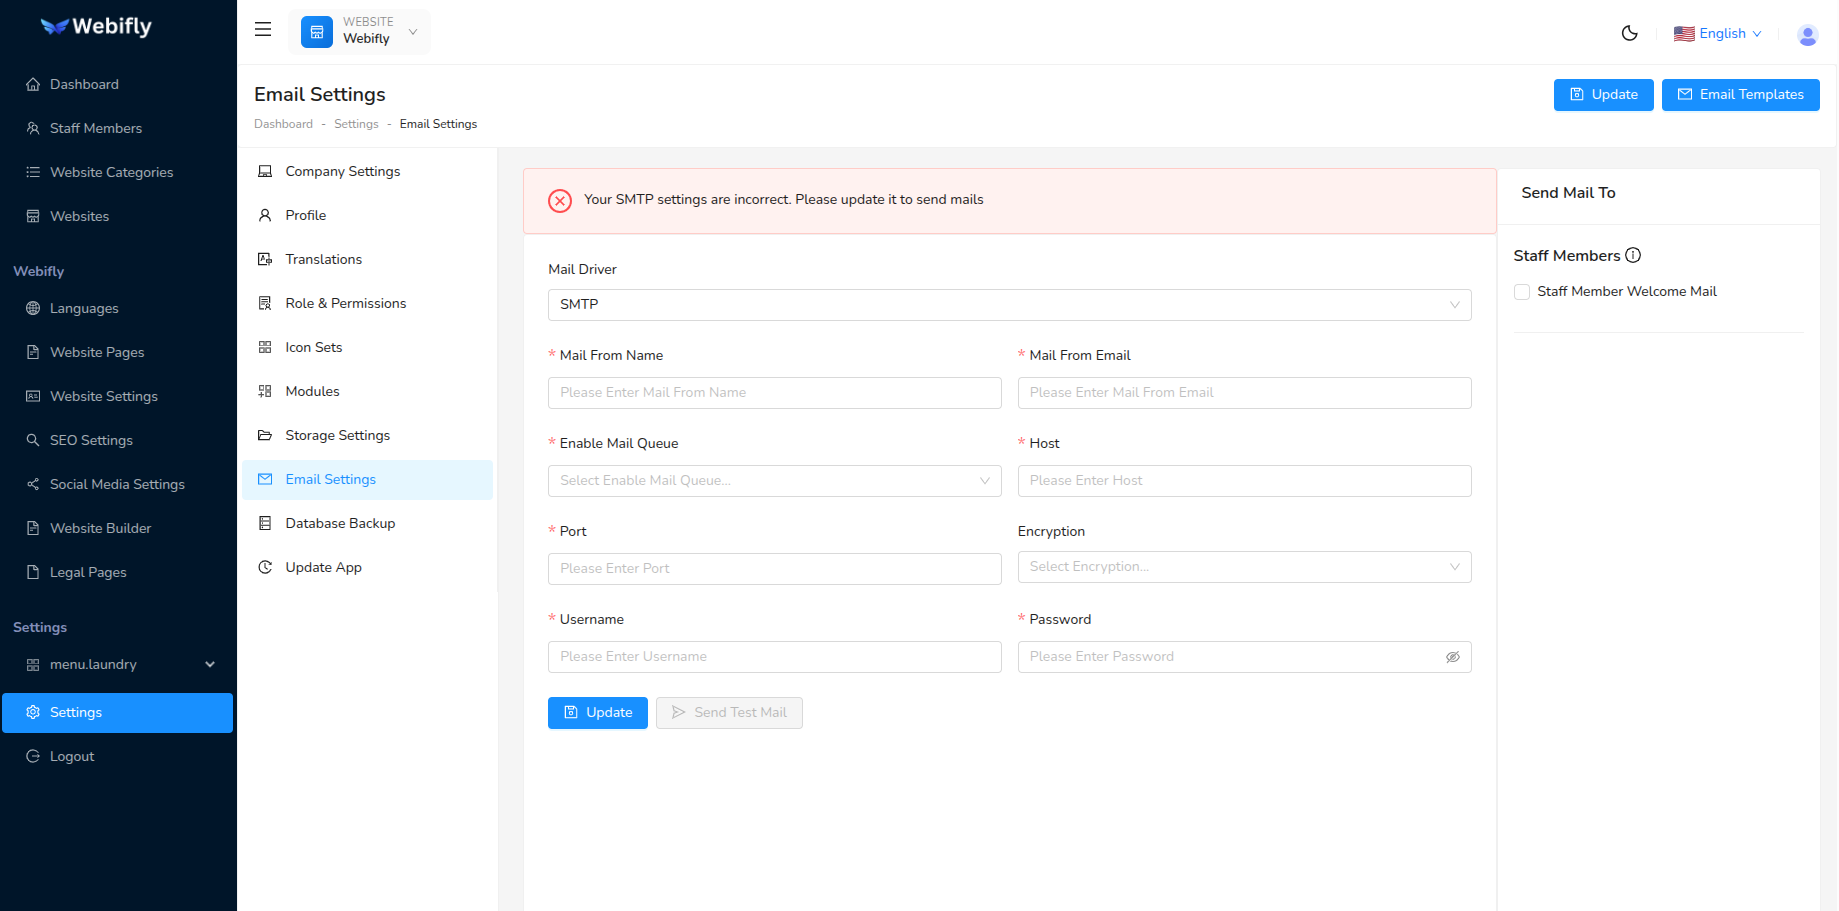Click the Dashboard breadcrumb link
Screen dimensions: 1839x911
click(283, 123)
